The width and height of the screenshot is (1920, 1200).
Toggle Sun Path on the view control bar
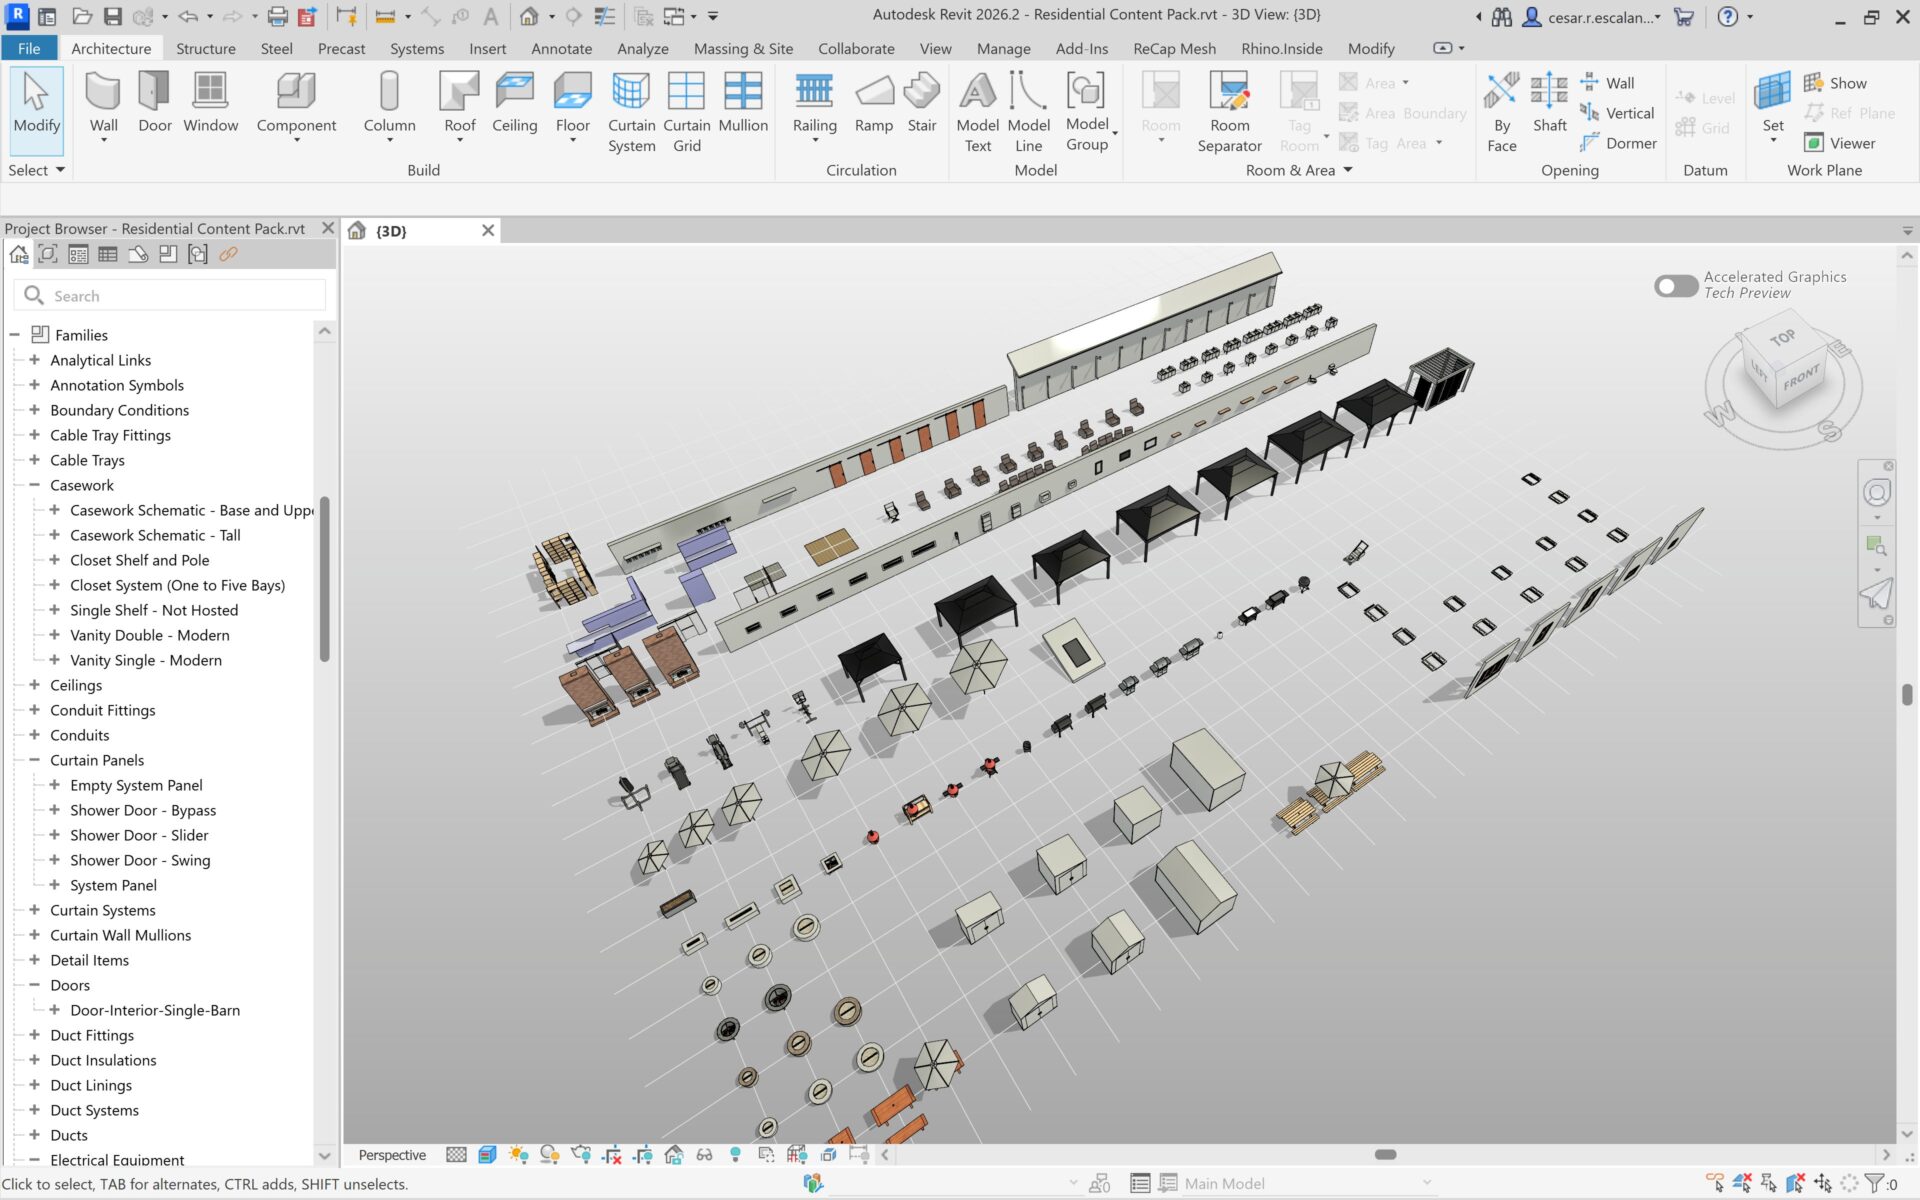[517, 1155]
